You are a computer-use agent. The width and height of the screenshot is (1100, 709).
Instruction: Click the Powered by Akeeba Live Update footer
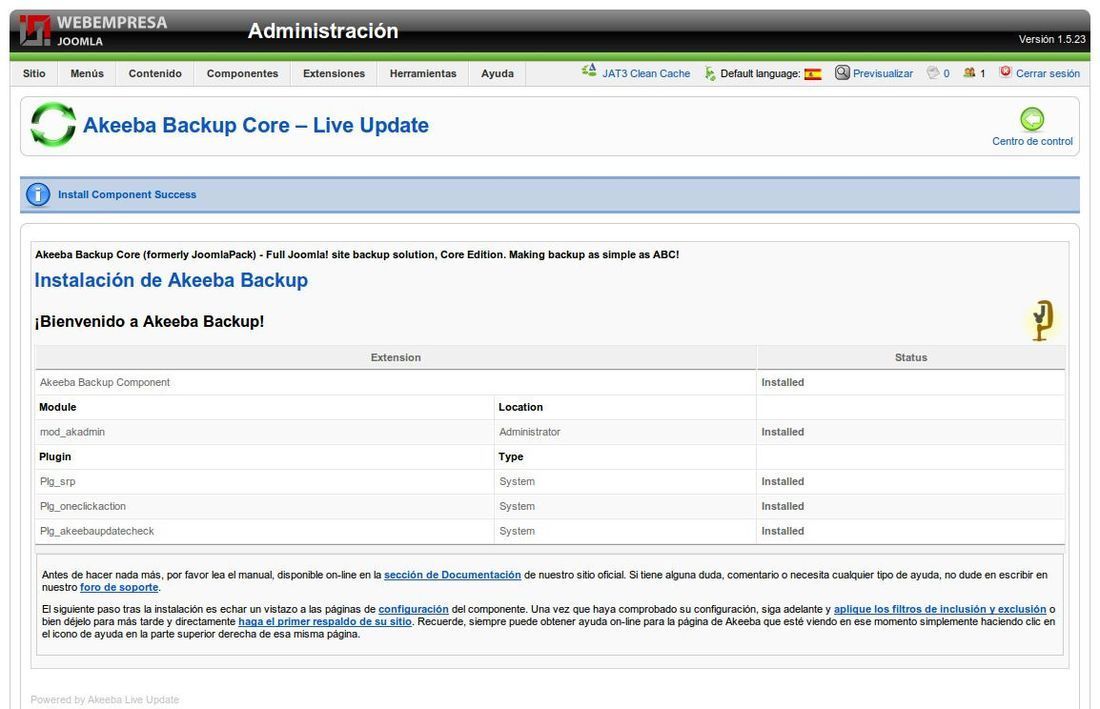[105, 700]
